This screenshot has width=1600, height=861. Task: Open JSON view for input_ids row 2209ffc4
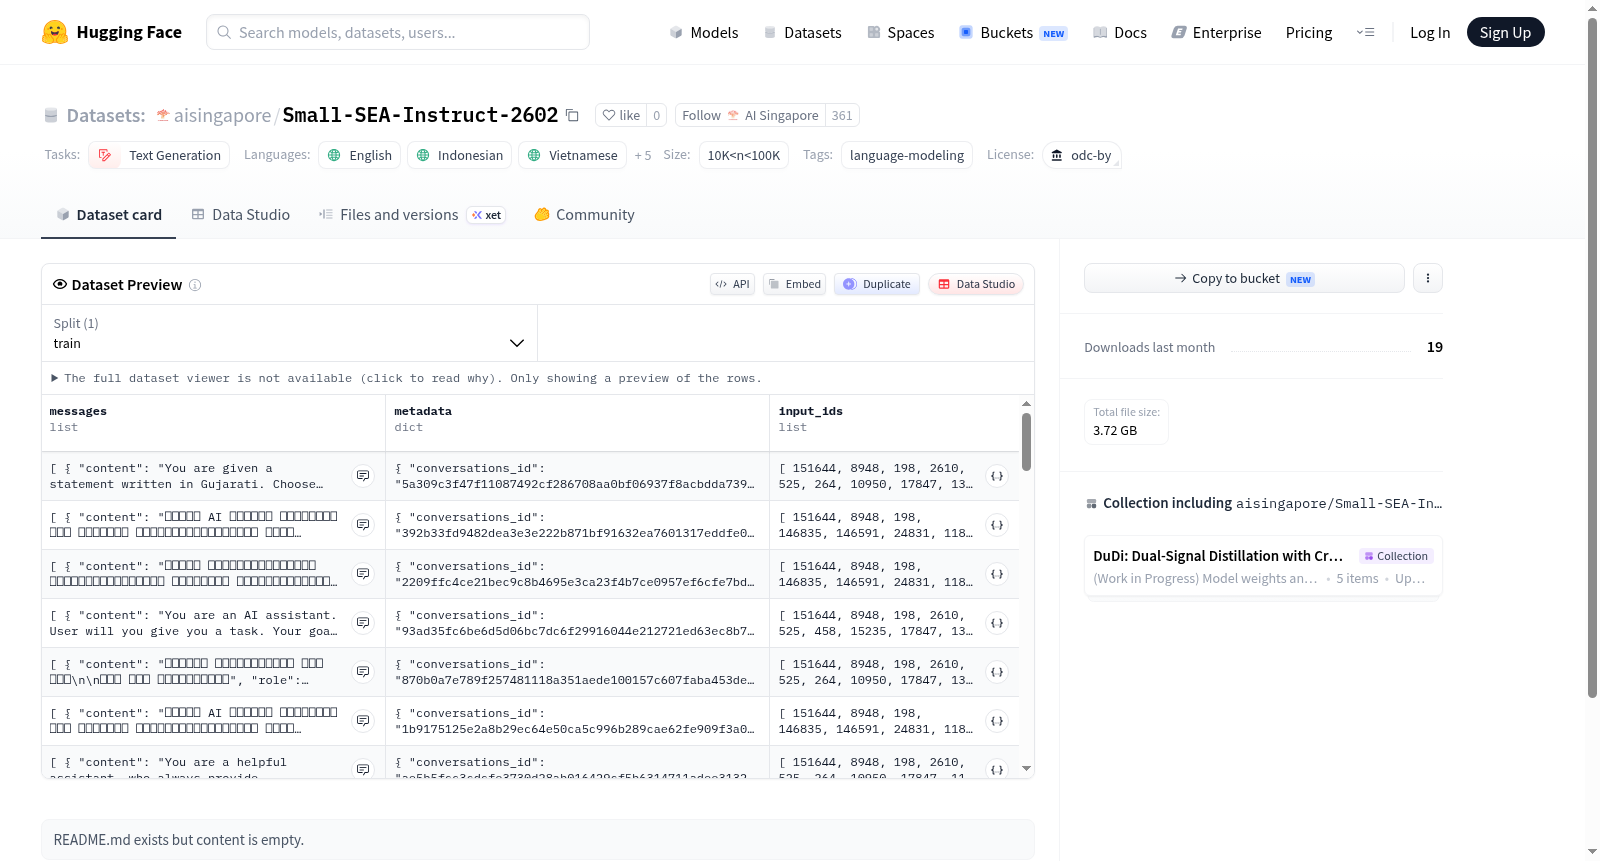click(x=997, y=574)
